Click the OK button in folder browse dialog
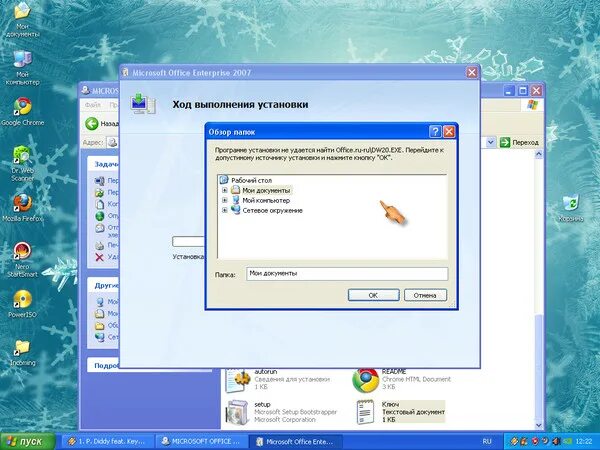The height and width of the screenshot is (450, 600). click(373, 295)
